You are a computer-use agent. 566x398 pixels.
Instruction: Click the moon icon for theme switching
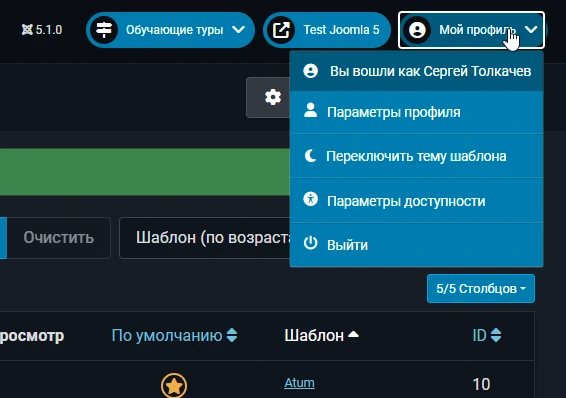coord(310,156)
